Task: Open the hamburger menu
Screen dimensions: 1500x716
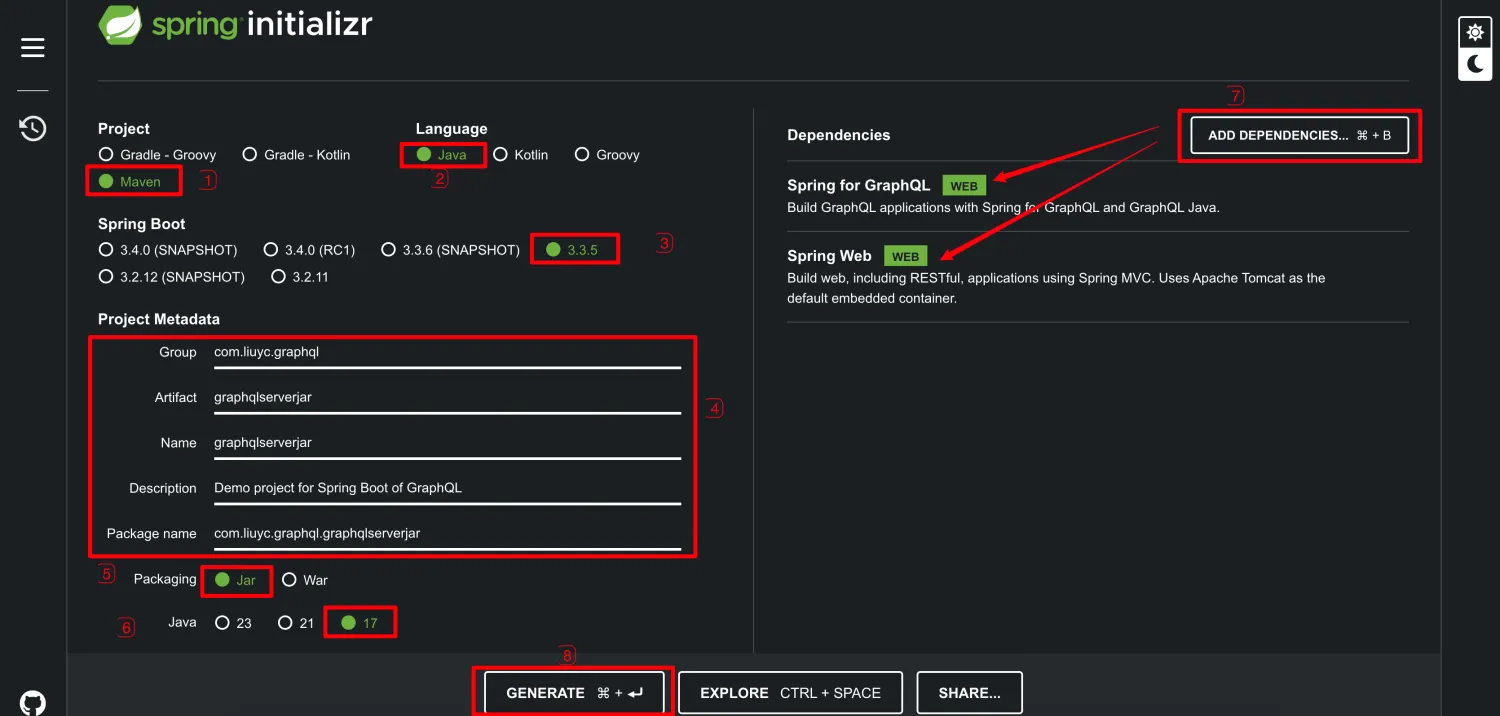Action: point(33,47)
